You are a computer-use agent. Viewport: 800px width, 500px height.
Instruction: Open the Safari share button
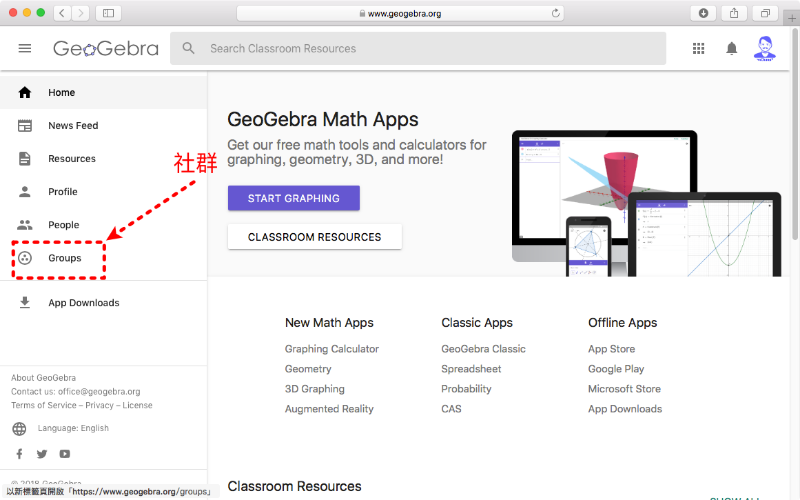click(734, 13)
